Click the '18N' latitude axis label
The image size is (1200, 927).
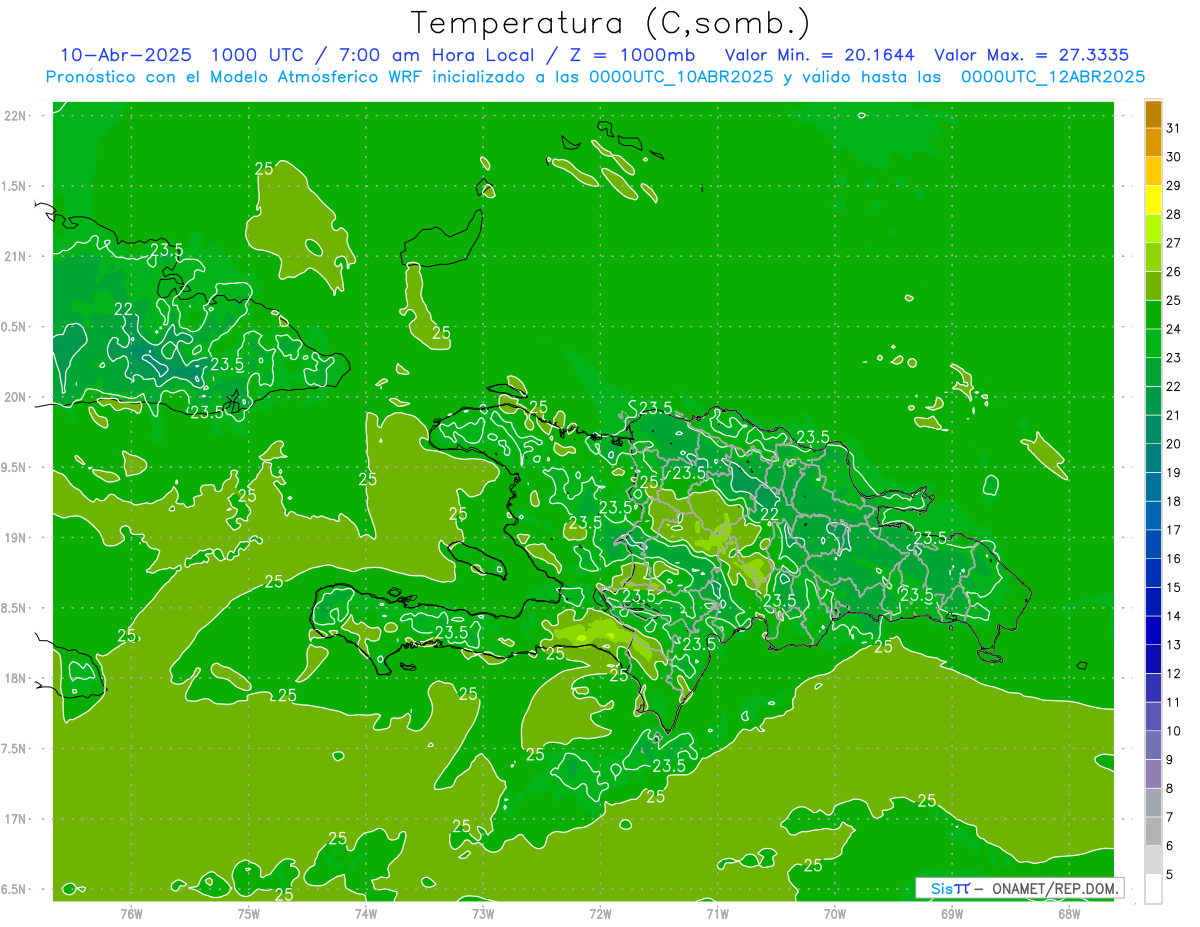coord(16,678)
